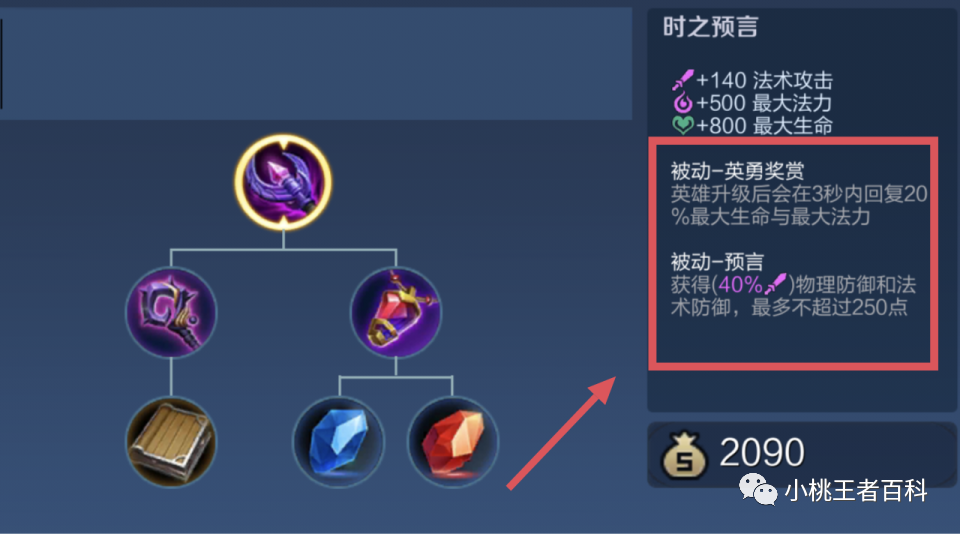Select the red ruby gem item
960x534 pixels.
tap(452, 442)
